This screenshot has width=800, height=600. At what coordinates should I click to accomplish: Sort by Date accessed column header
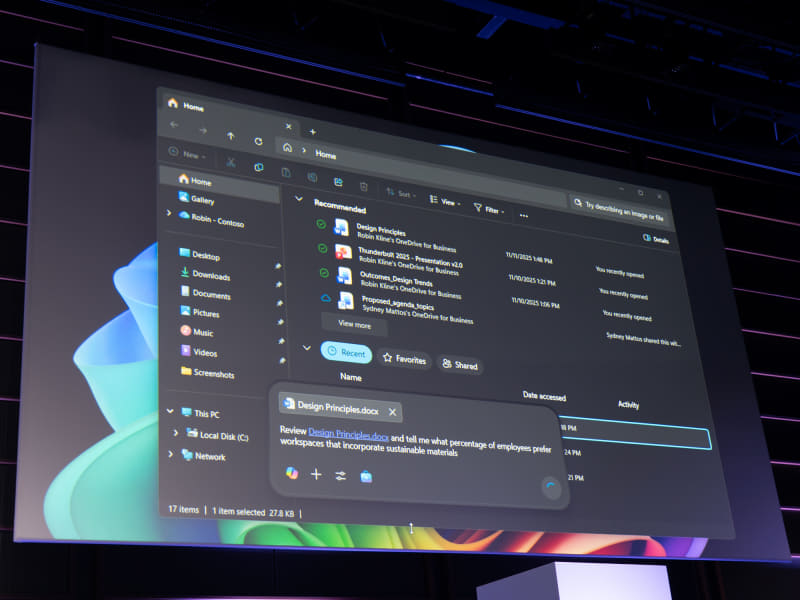click(x=544, y=396)
